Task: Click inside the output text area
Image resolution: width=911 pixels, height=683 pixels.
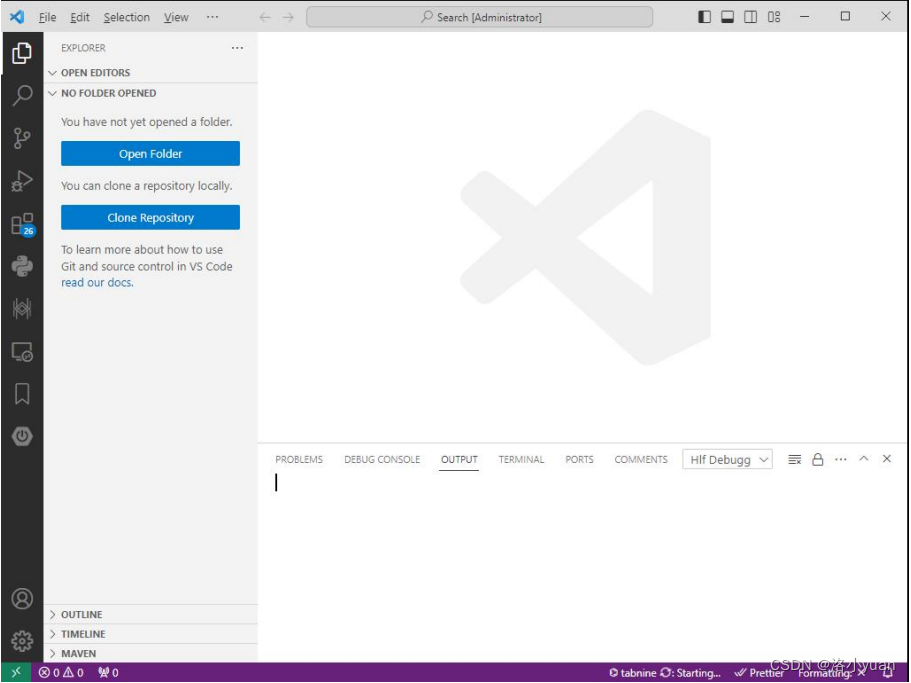Action: pyautogui.click(x=581, y=566)
